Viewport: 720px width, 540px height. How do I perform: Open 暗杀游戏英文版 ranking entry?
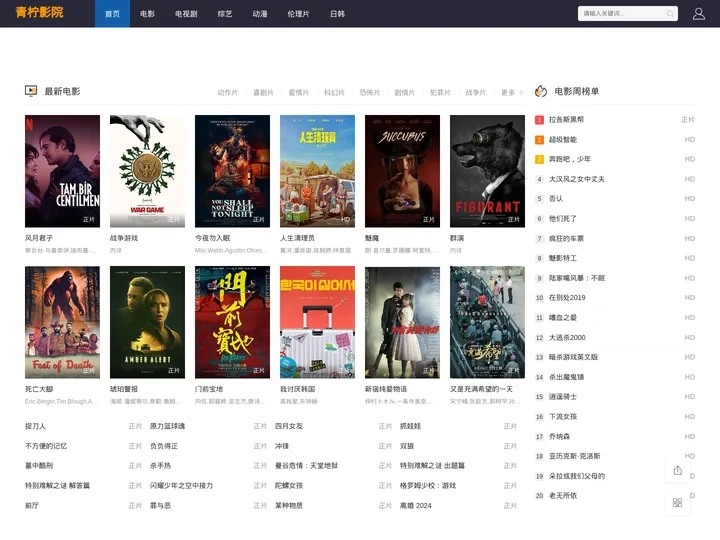(x=573, y=357)
